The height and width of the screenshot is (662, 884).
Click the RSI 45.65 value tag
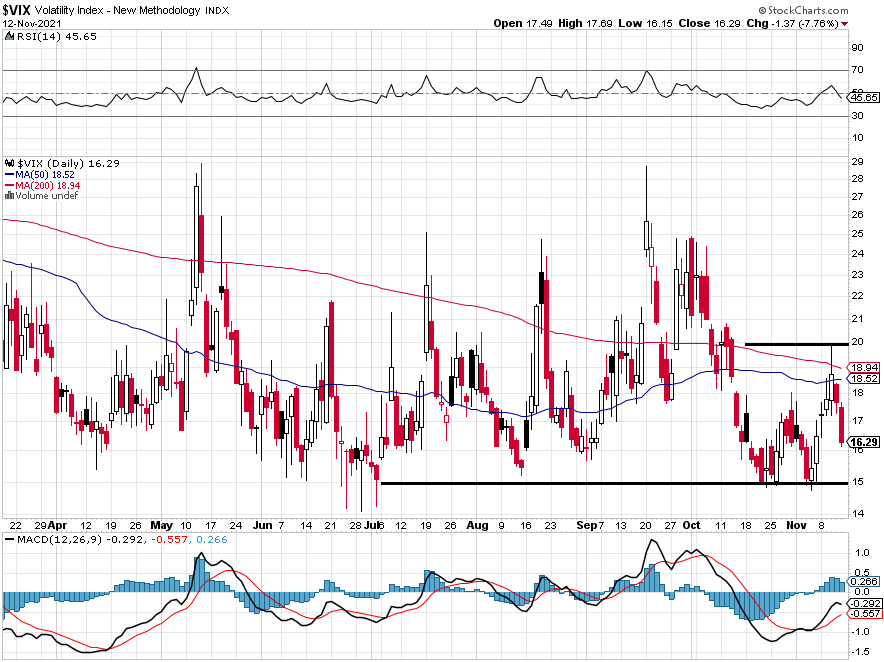864,98
